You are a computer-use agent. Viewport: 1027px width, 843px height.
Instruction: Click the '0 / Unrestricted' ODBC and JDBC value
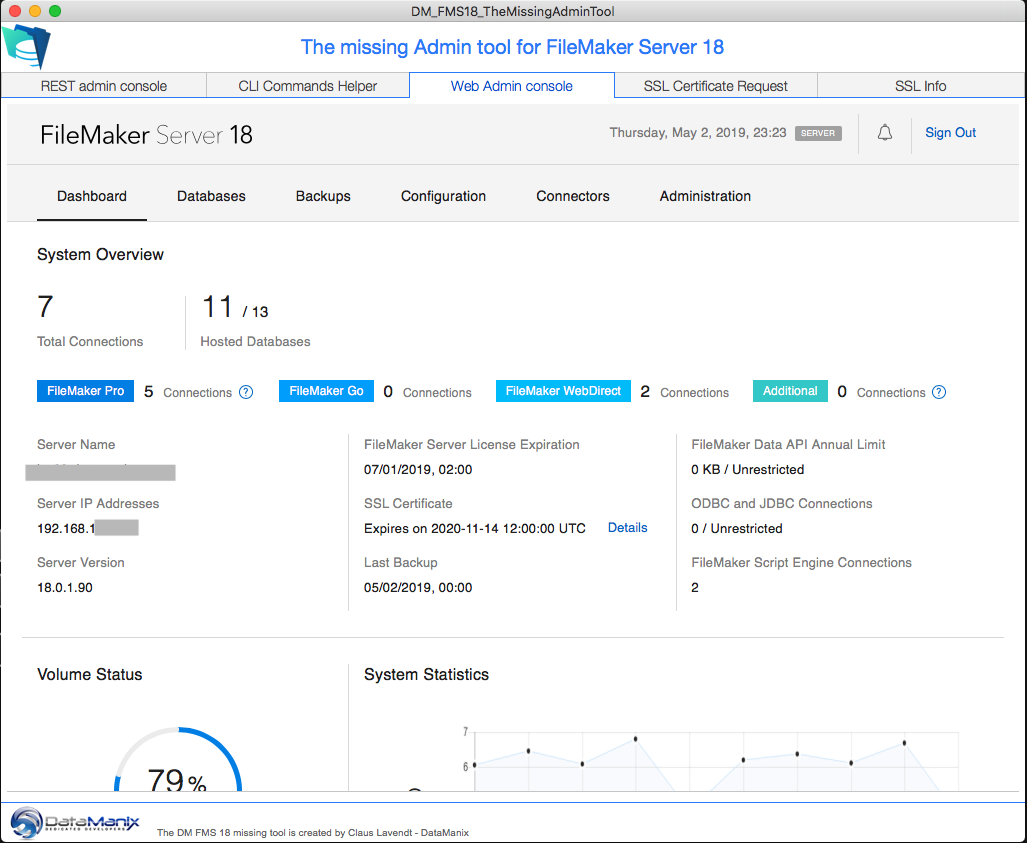click(x=737, y=529)
